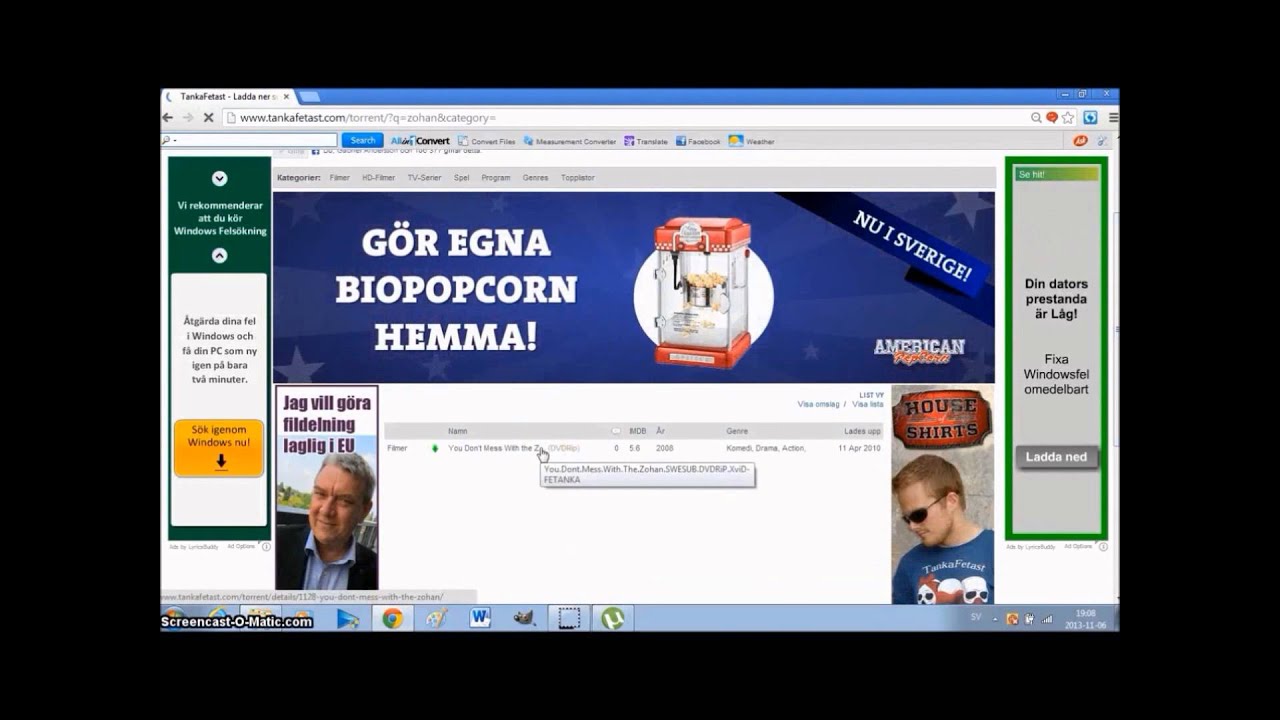
Task: Click the blue extension icon beside Chrome menu
Action: coord(1090,117)
